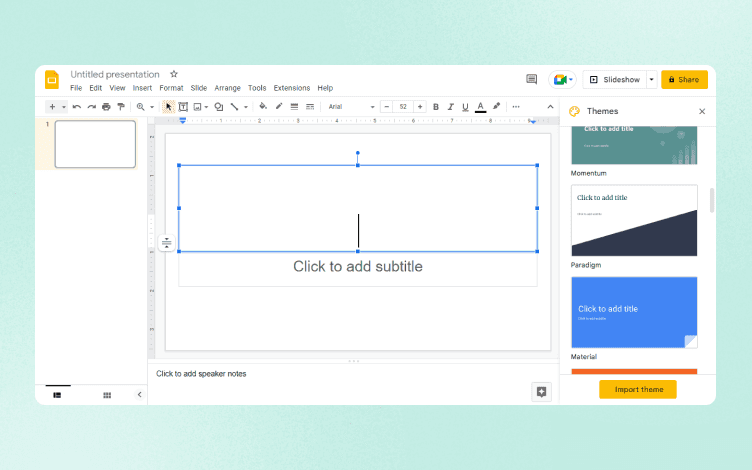Toggle italic formatting
This screenshot has width=752, height=470.
(x=450, y=106)
